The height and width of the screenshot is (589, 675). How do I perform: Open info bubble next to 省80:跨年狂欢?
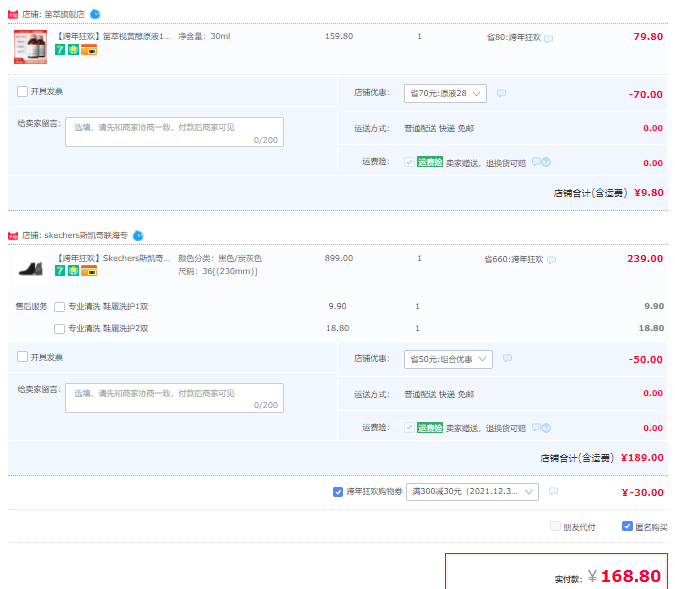(548, 39)
